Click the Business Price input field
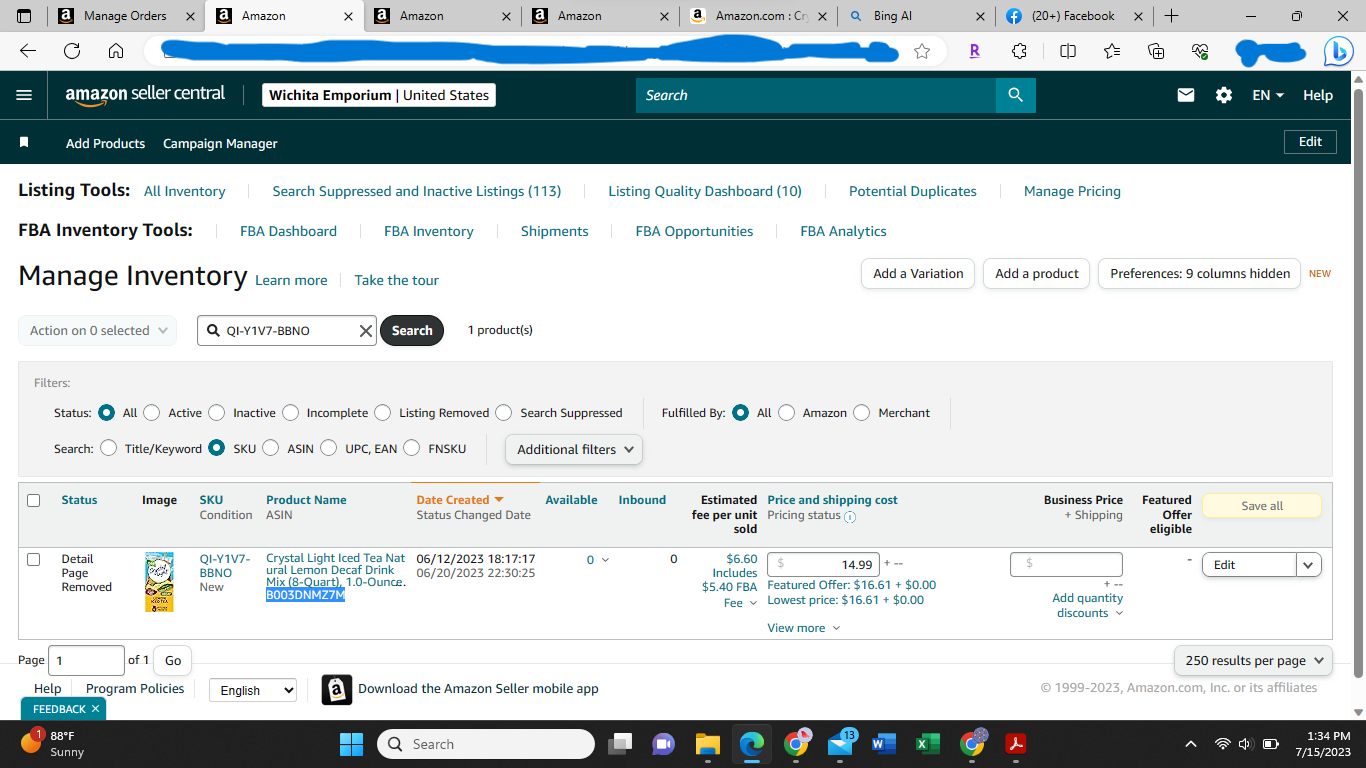Image resolution: width=1366 pixels, height=768 pixels. point(1066,565)
